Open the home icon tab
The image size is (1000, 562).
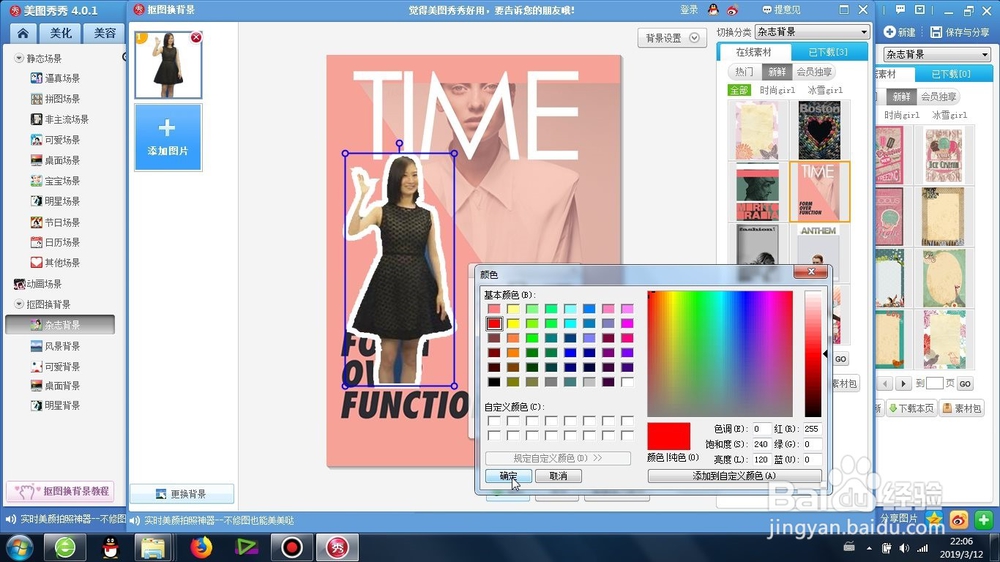(x=23, y=33)
